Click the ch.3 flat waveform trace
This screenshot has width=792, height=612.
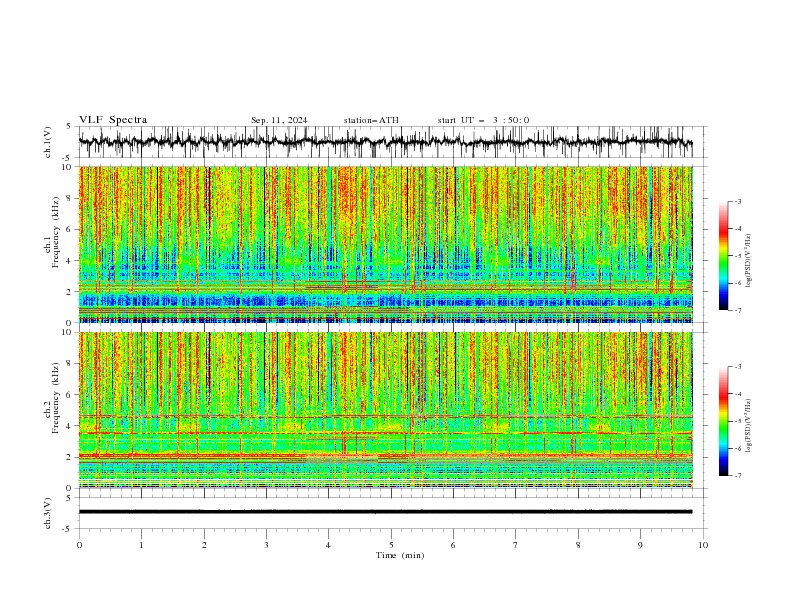point(385,512)
